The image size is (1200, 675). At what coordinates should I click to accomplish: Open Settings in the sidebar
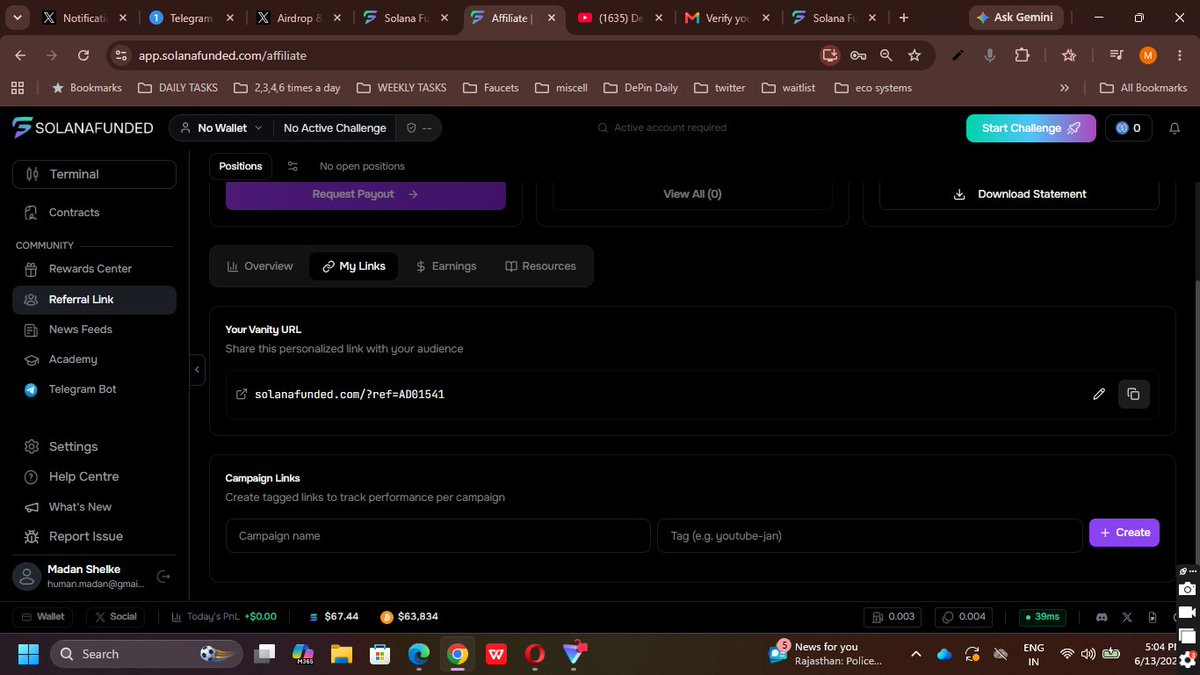94,447
